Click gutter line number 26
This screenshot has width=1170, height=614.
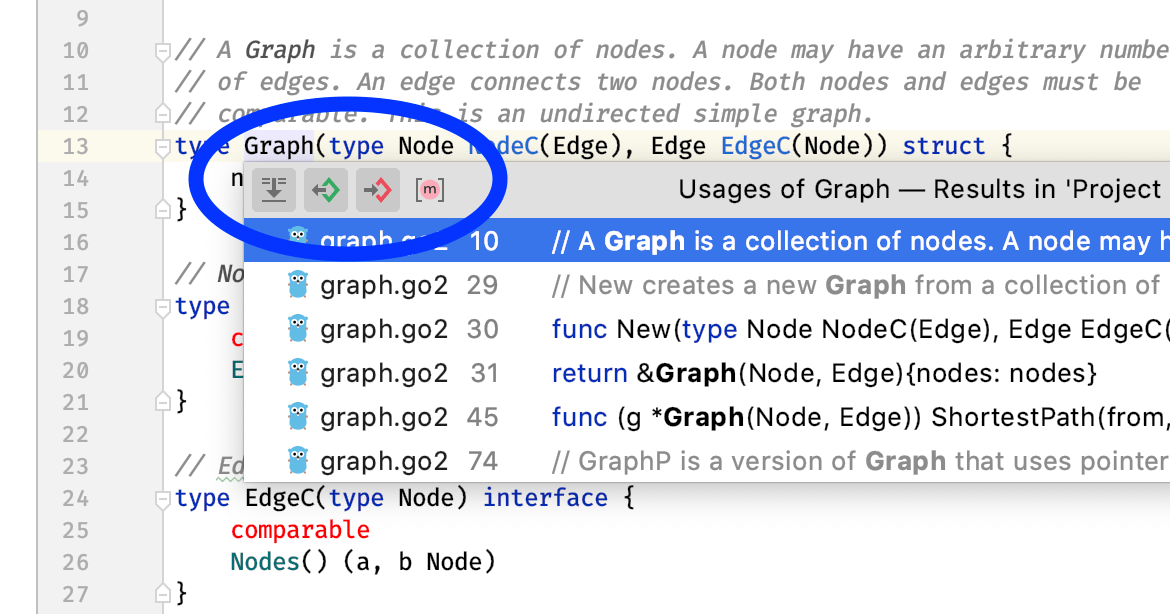[x=75, y=563]
